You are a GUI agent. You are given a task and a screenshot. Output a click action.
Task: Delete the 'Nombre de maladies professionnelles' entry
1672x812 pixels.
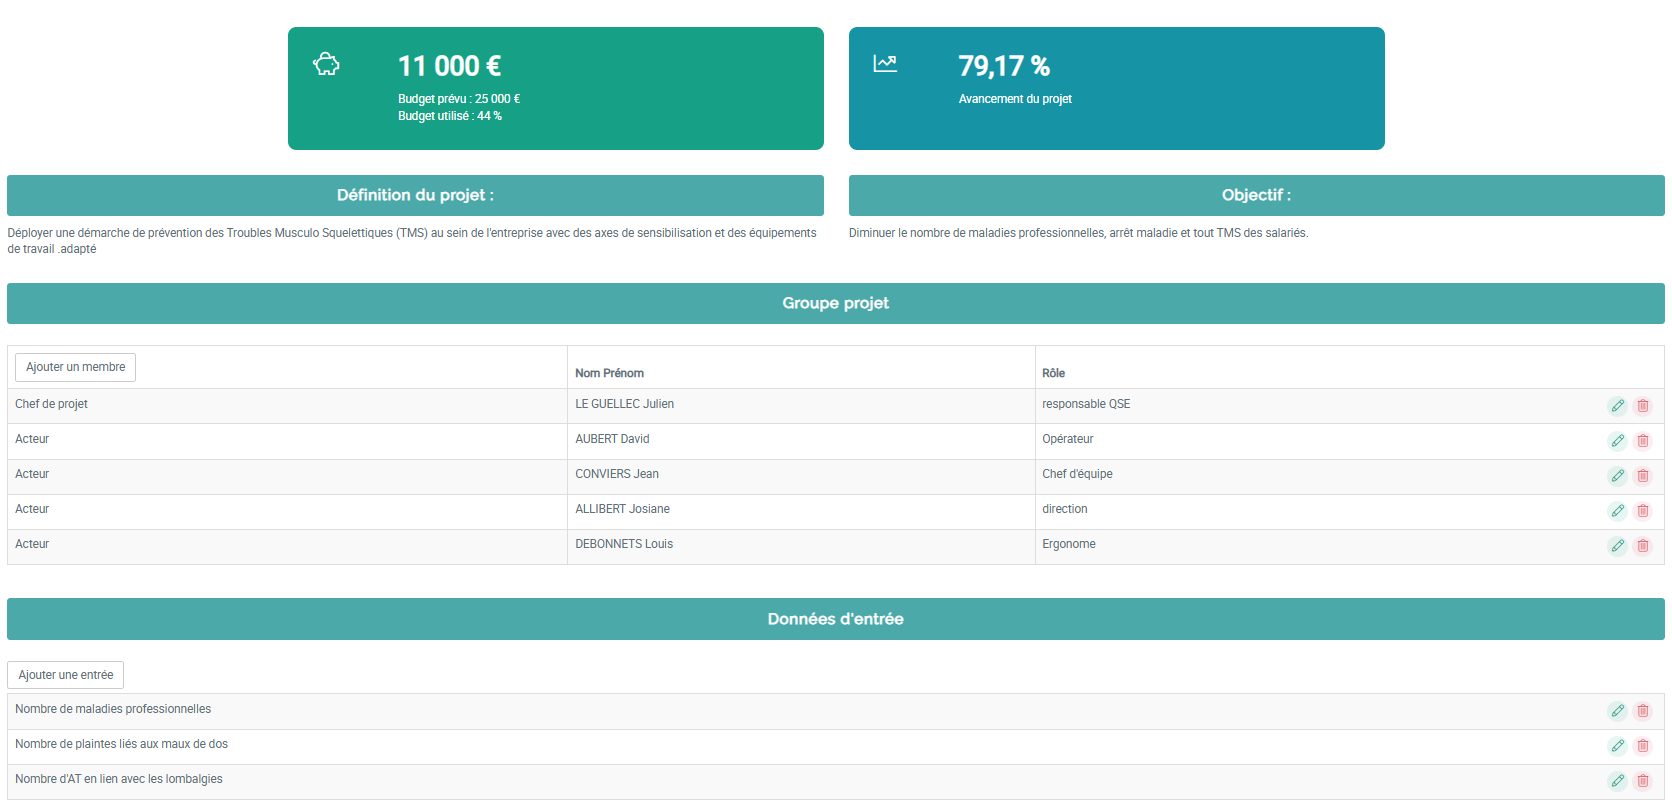[1642, 711]
